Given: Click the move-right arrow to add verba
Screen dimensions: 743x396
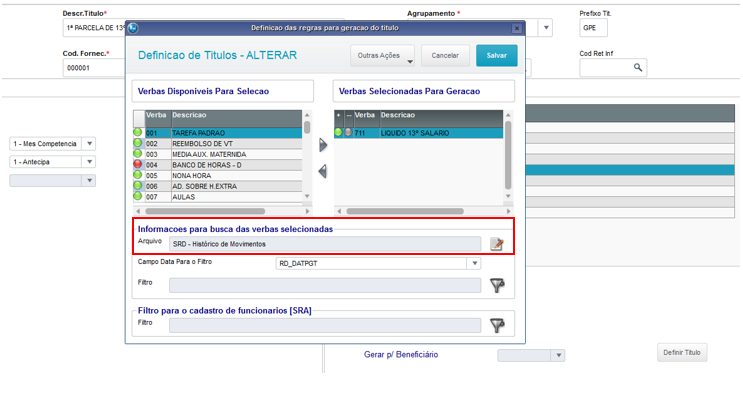Looking at the screenshot, I should point(323,145).
